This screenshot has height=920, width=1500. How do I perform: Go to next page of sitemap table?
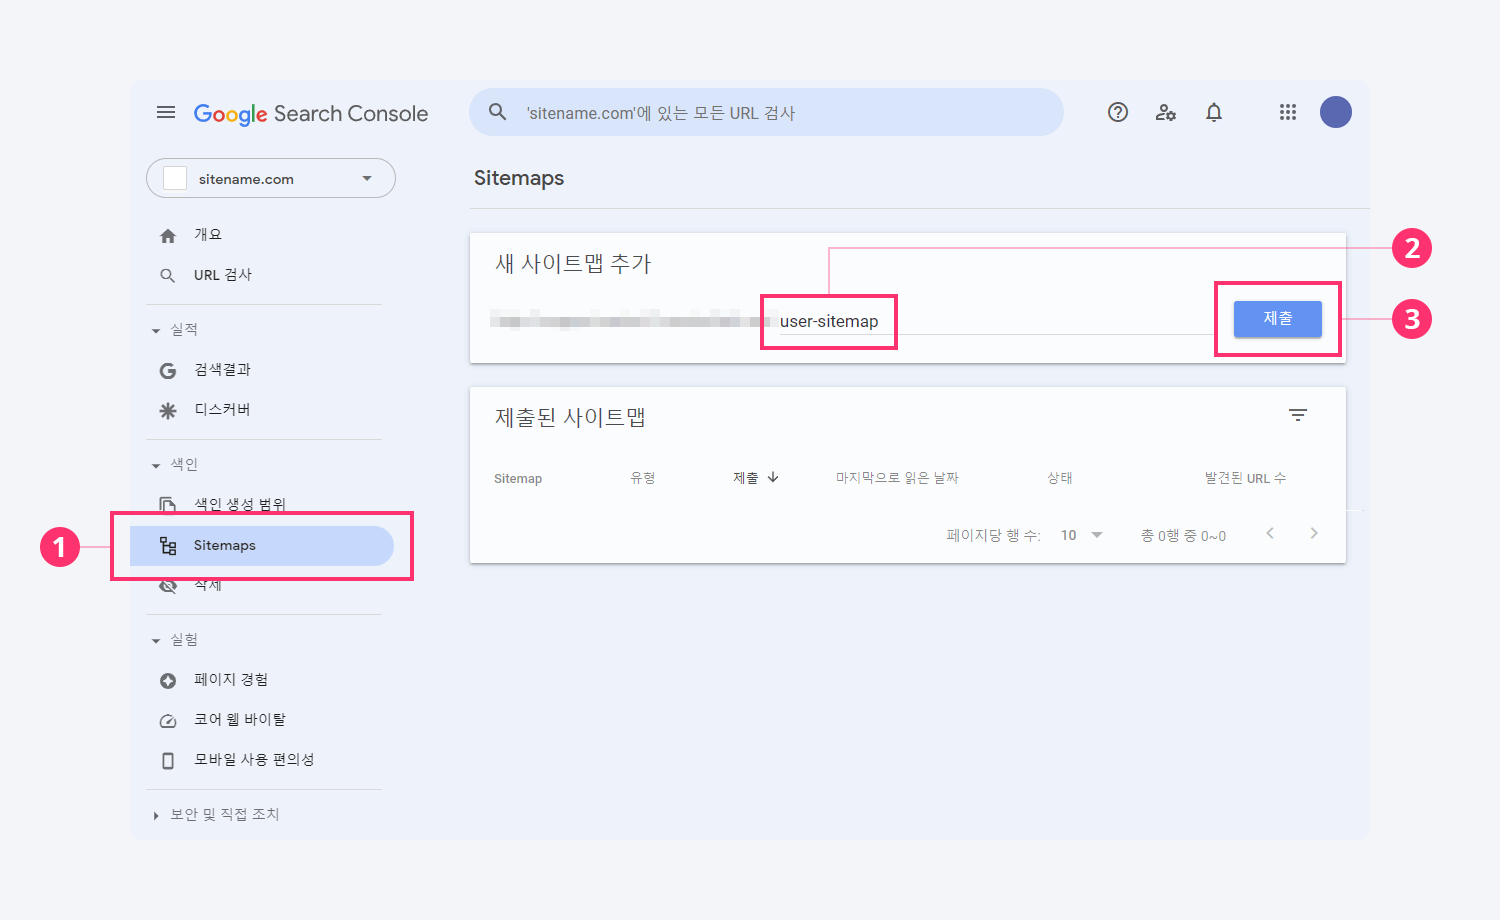(1314, 534)
